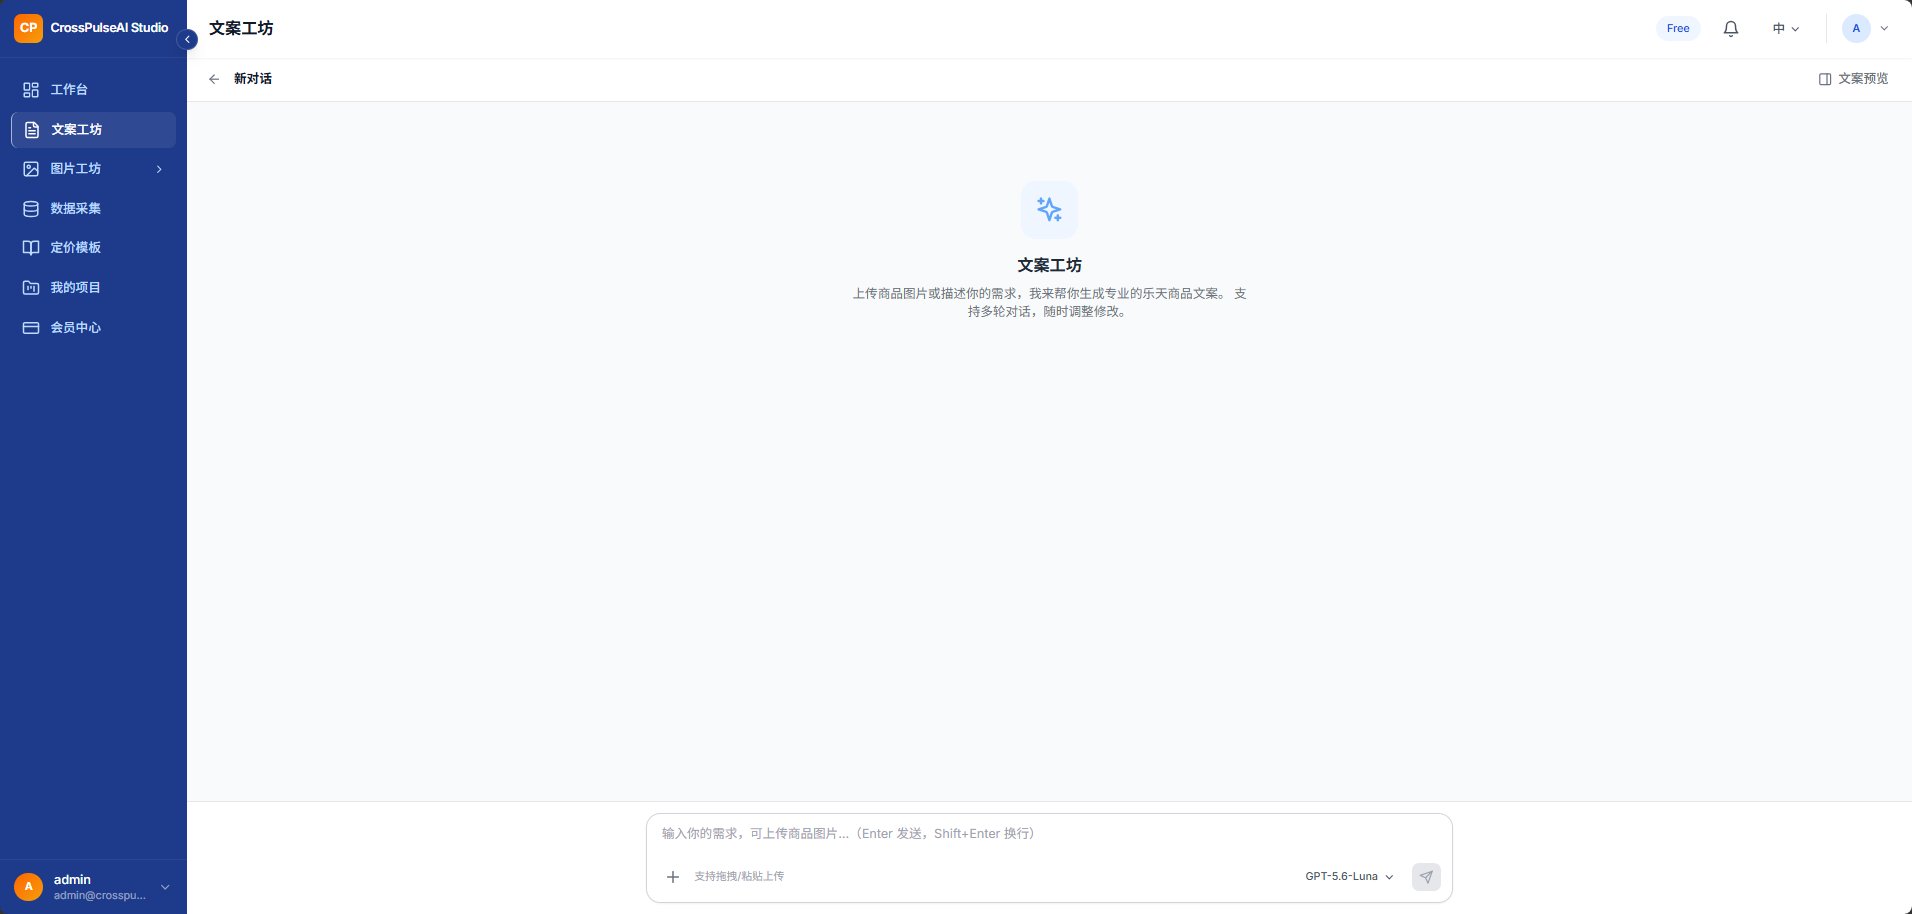Open 会员中心 in the sidebar
Image resolution: width=1912 pixels, height=914 pixels.
coord(93,328)
